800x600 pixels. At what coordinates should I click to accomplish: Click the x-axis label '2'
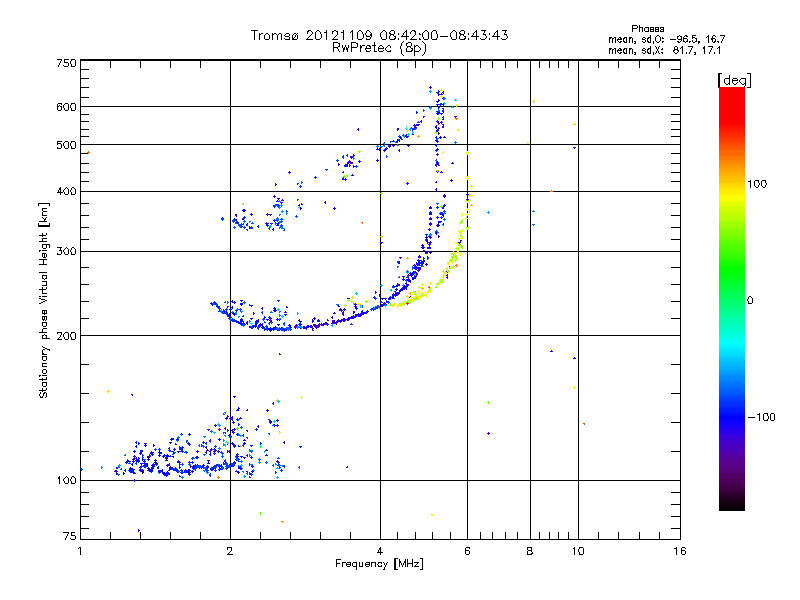pyautogui.click(x=230, y=551)
